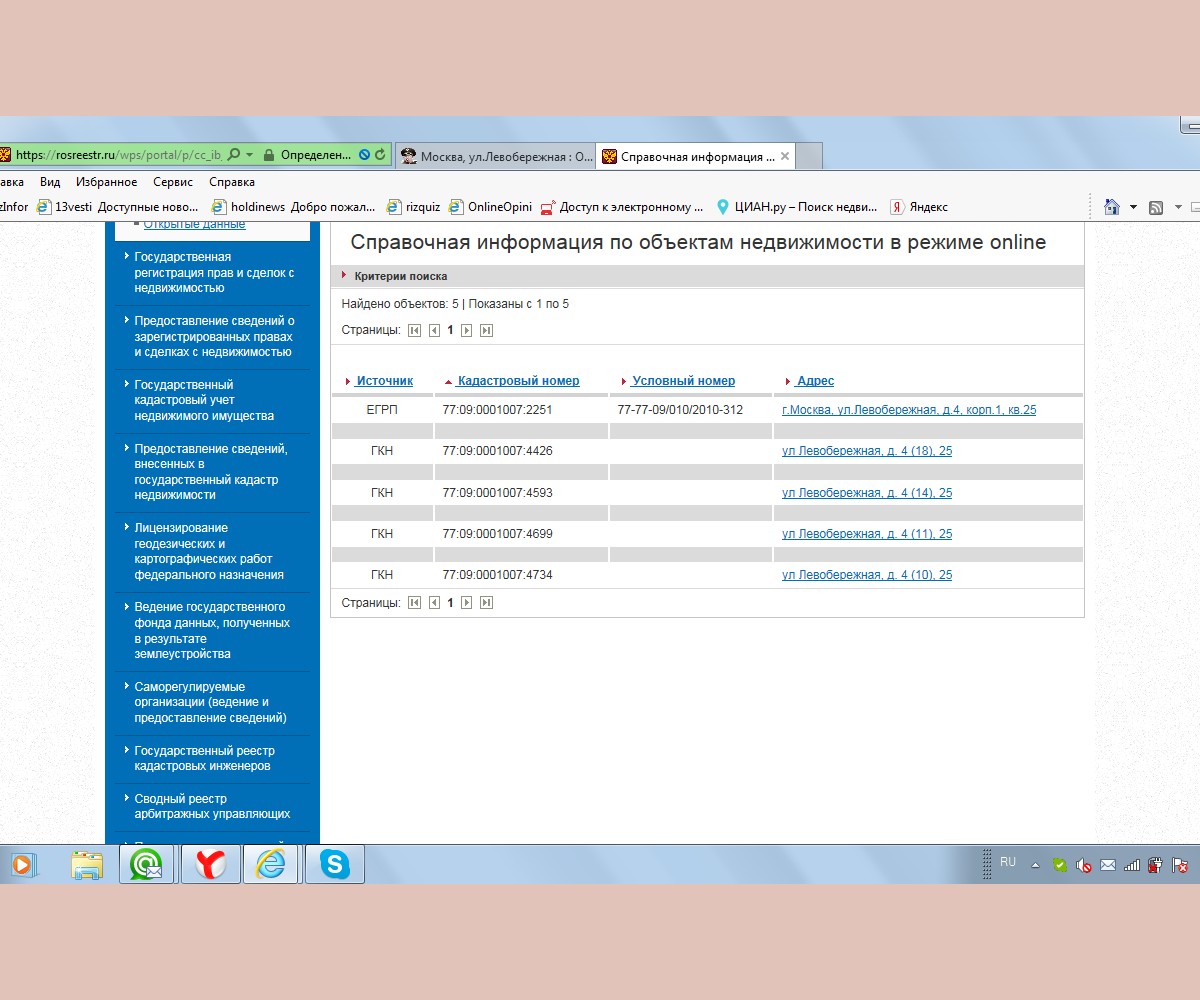Switch to Москва, ул.Левобережная tab
The height and width of the screenshot is (1000, 1200).
pos(496,156)
